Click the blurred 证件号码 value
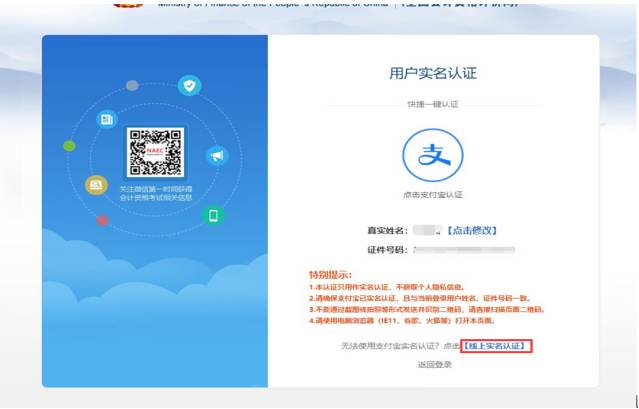The image size is (639, 409). (x=458, y=249)
